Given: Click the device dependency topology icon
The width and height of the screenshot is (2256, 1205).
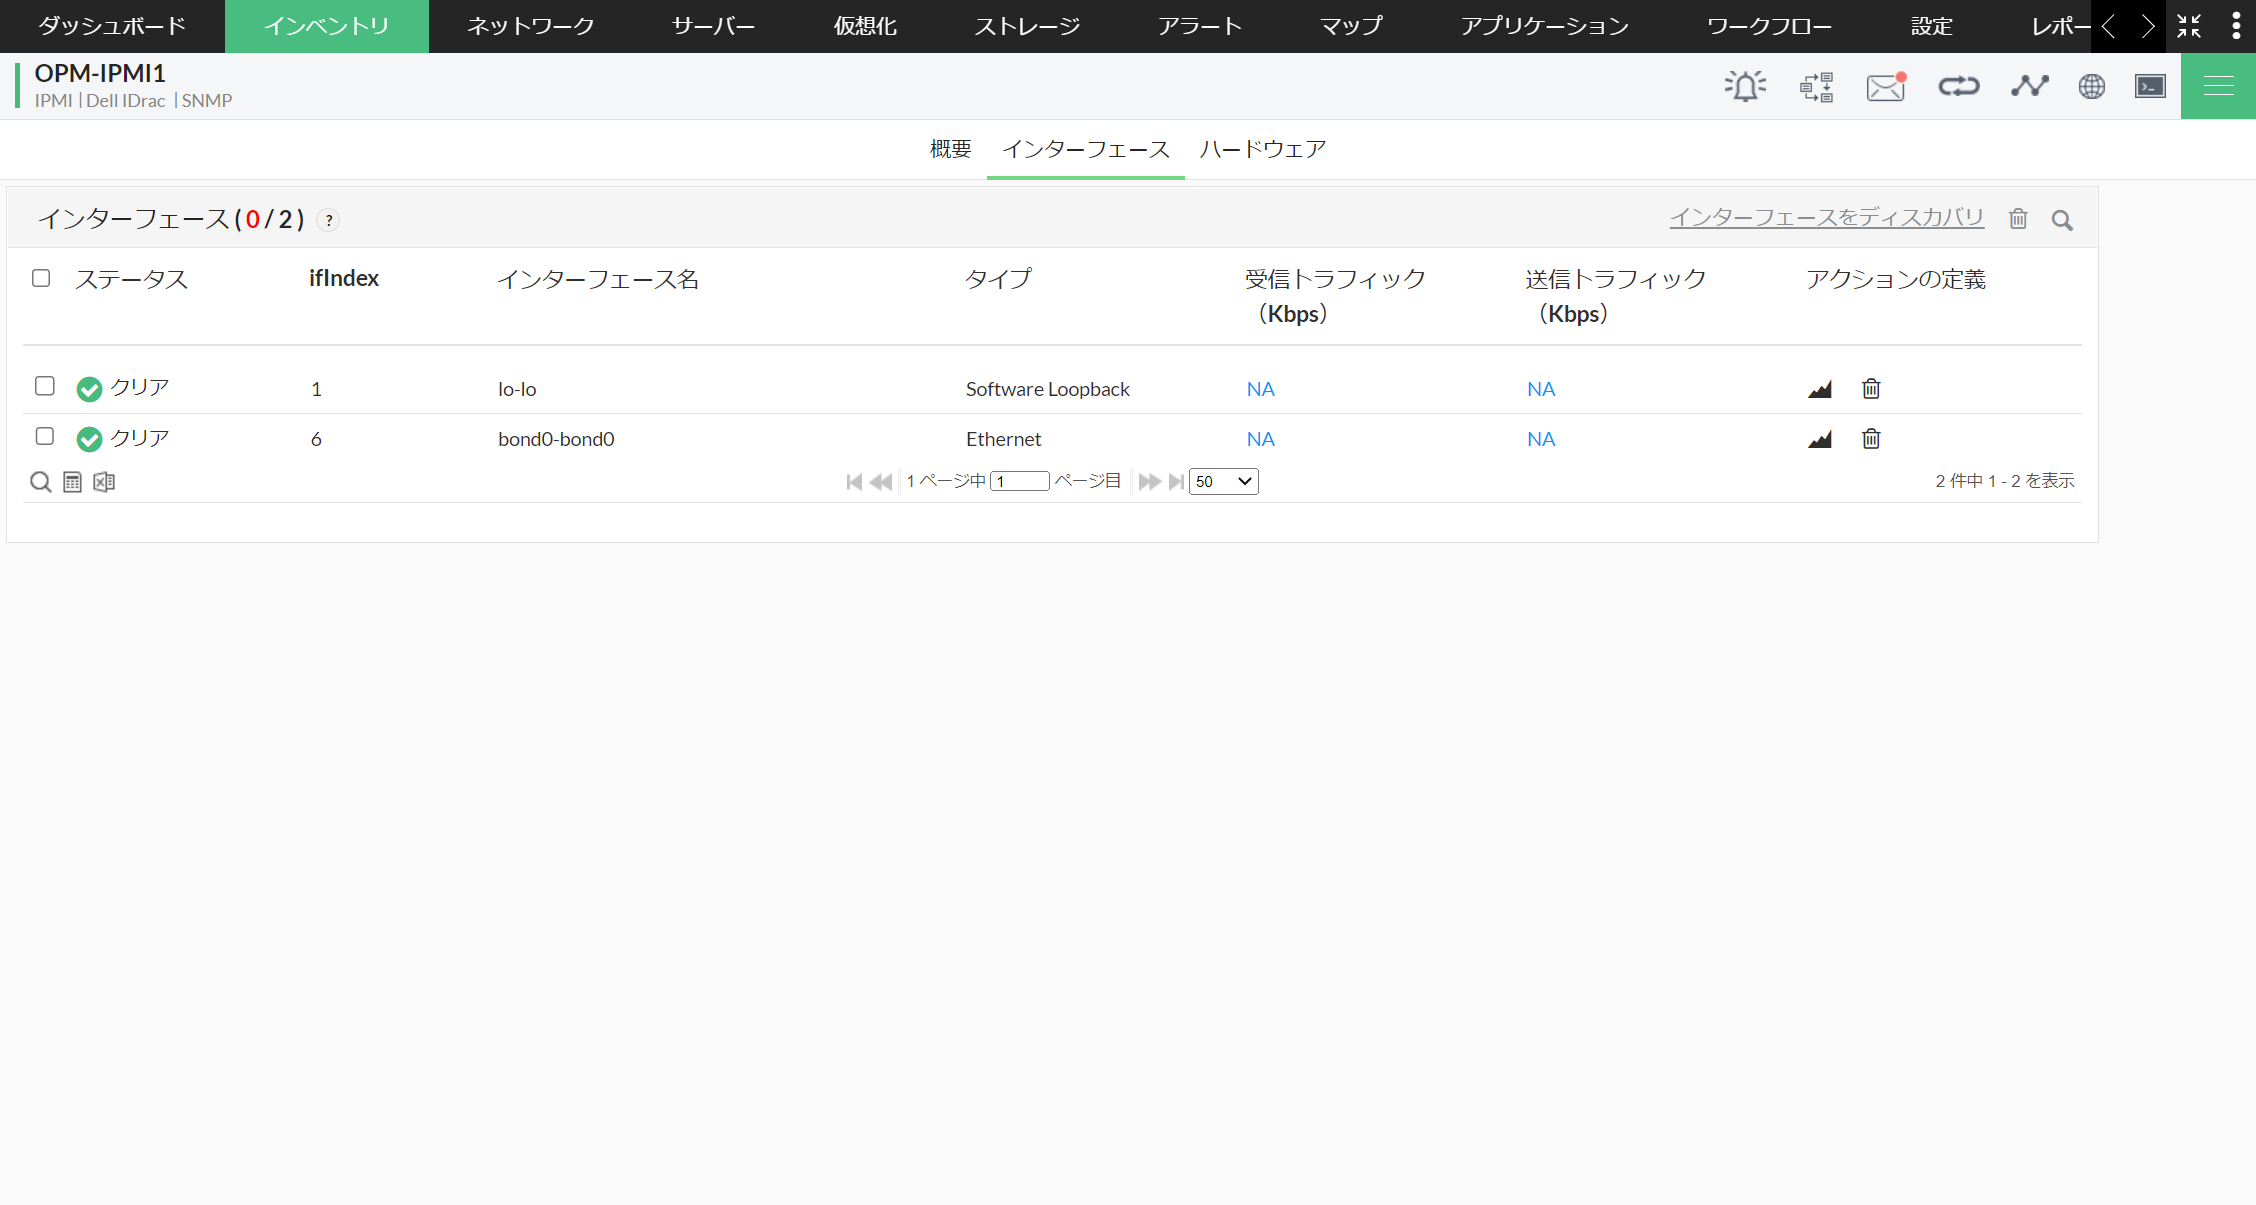Looking at the screenshot, I should [x=1816, y=87].
